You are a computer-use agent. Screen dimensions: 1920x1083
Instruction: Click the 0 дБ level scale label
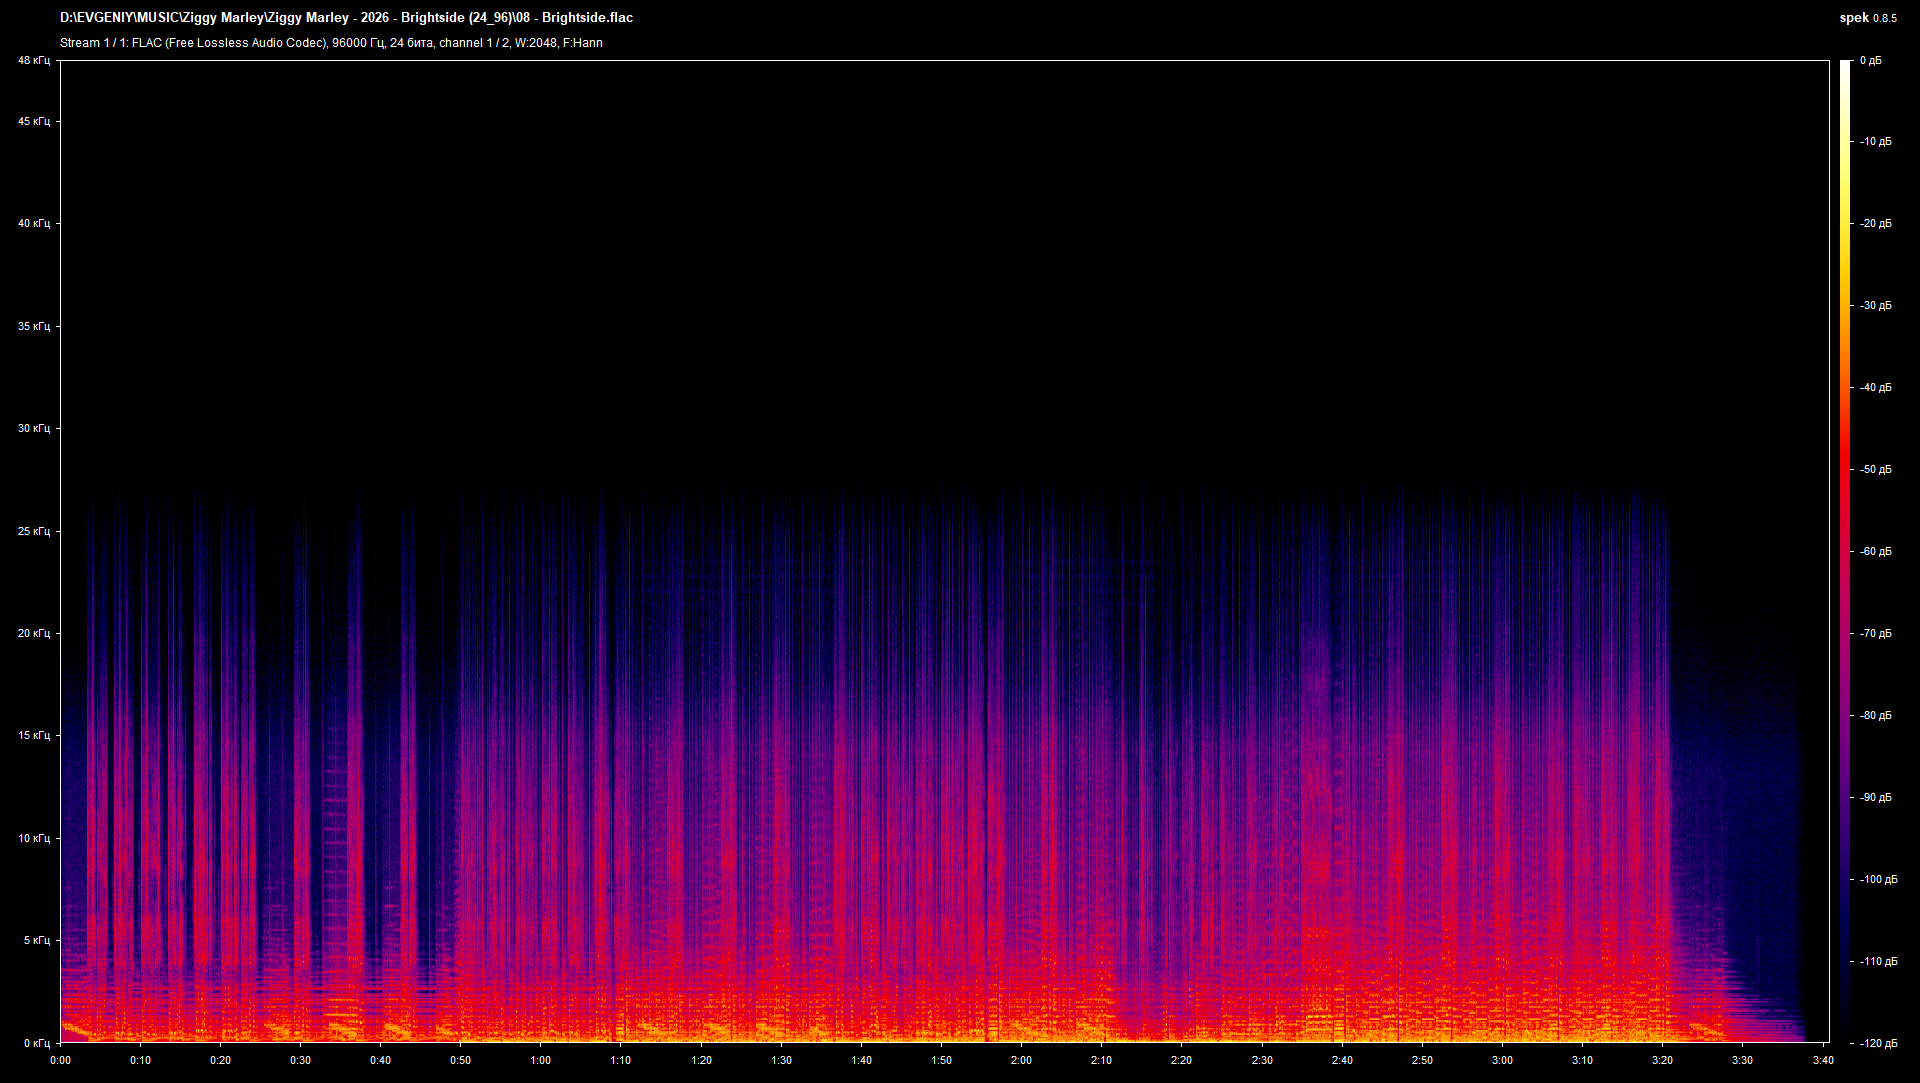click(1871, 61)
